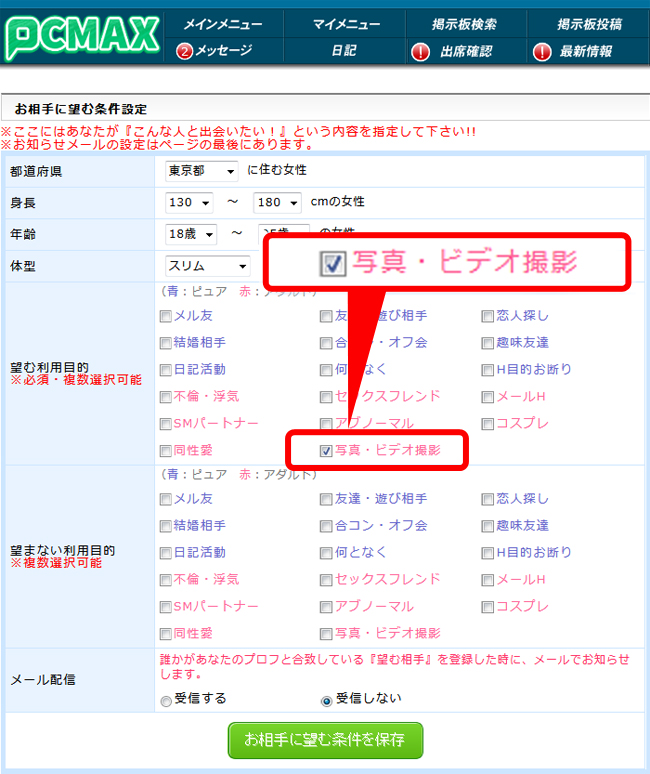Open the 掲示板検索 menu item
Screen dimensions: 650x774
(465, 24)
